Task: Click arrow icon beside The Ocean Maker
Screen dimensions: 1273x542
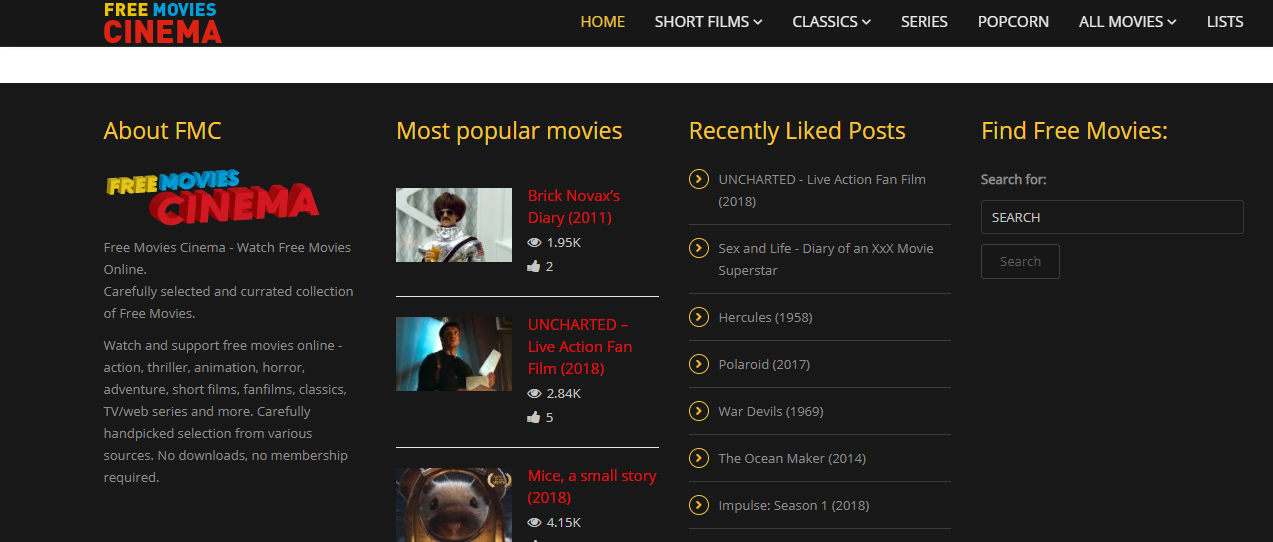Action: (699, 458)
